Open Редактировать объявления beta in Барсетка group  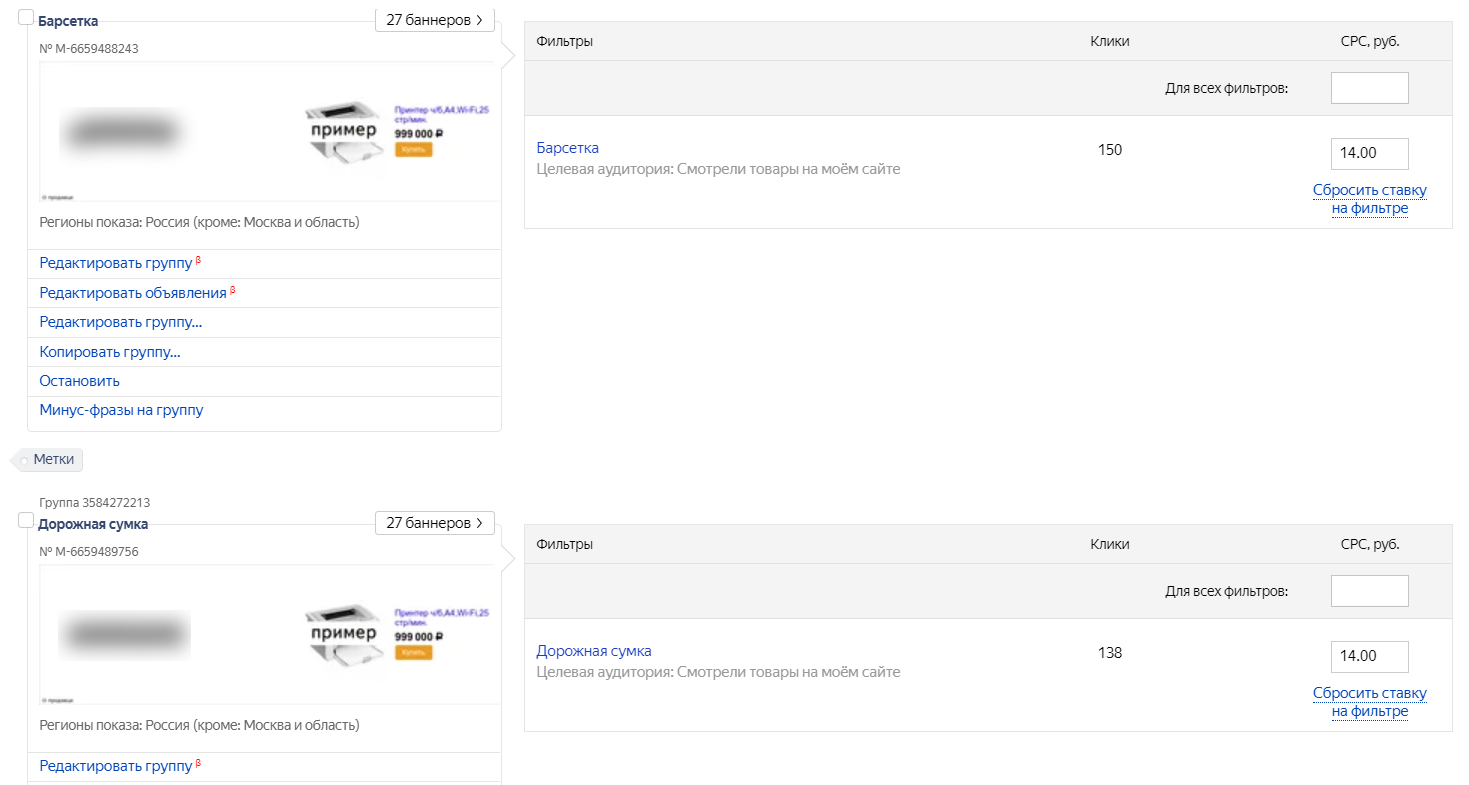(133, 293)
